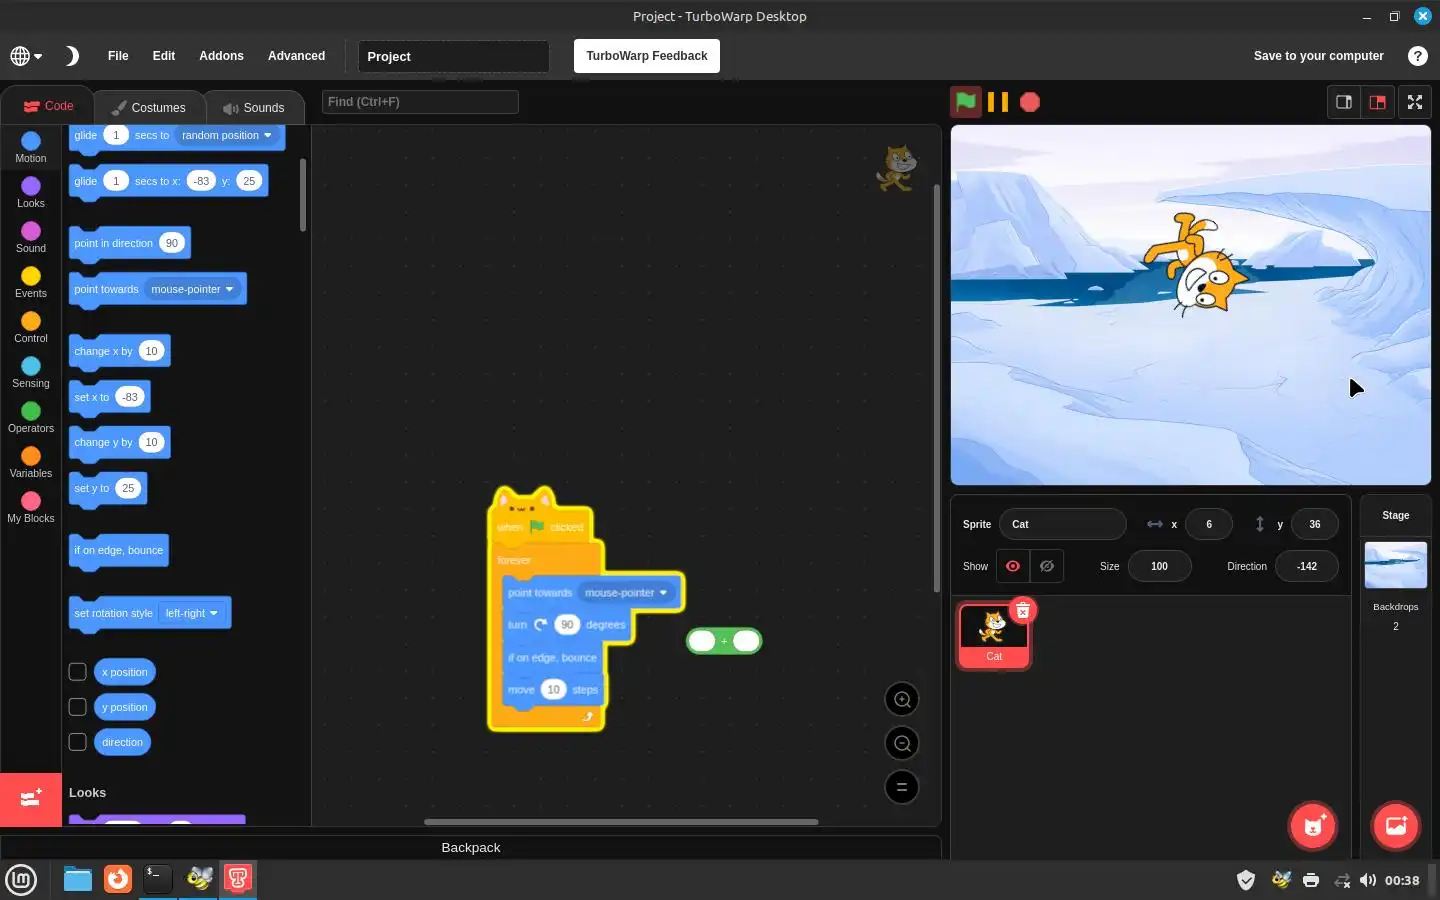Switch to the Sounds tab
Screen dimensions: 1440x900
pyautogui.click(x=254, y=107)
